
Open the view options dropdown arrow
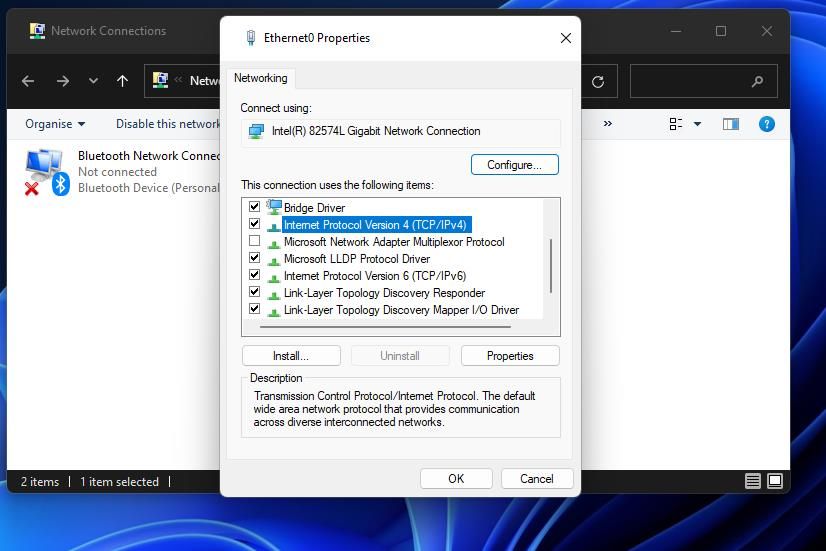(x=697, y=124)
